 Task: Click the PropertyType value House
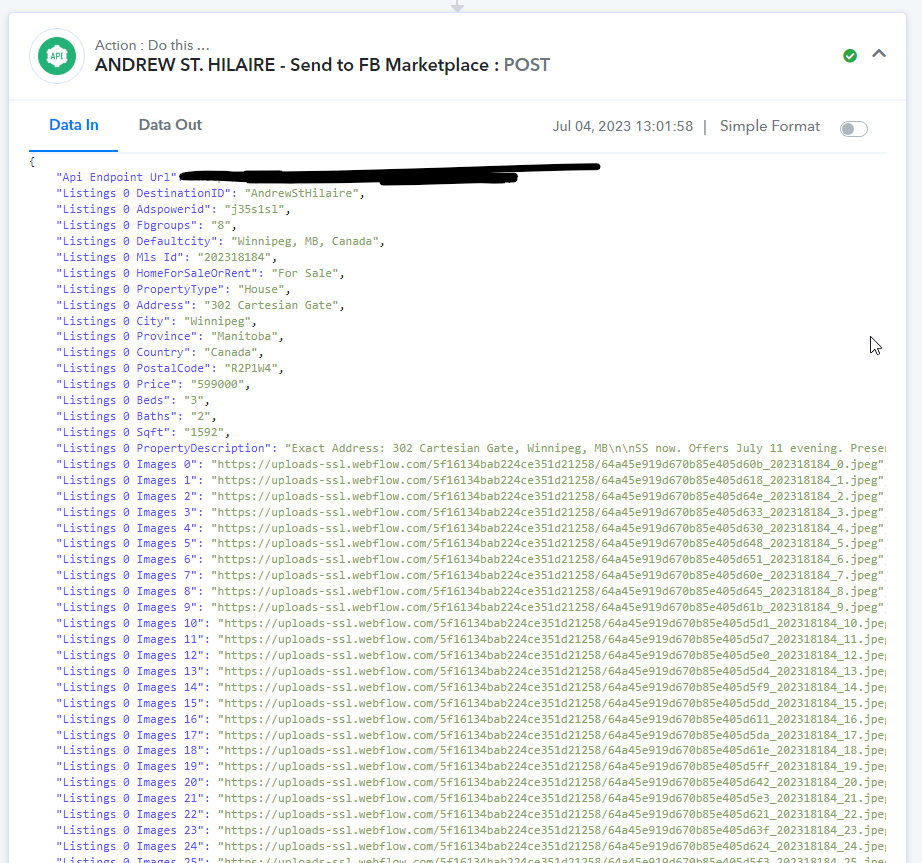click(261, 289)
